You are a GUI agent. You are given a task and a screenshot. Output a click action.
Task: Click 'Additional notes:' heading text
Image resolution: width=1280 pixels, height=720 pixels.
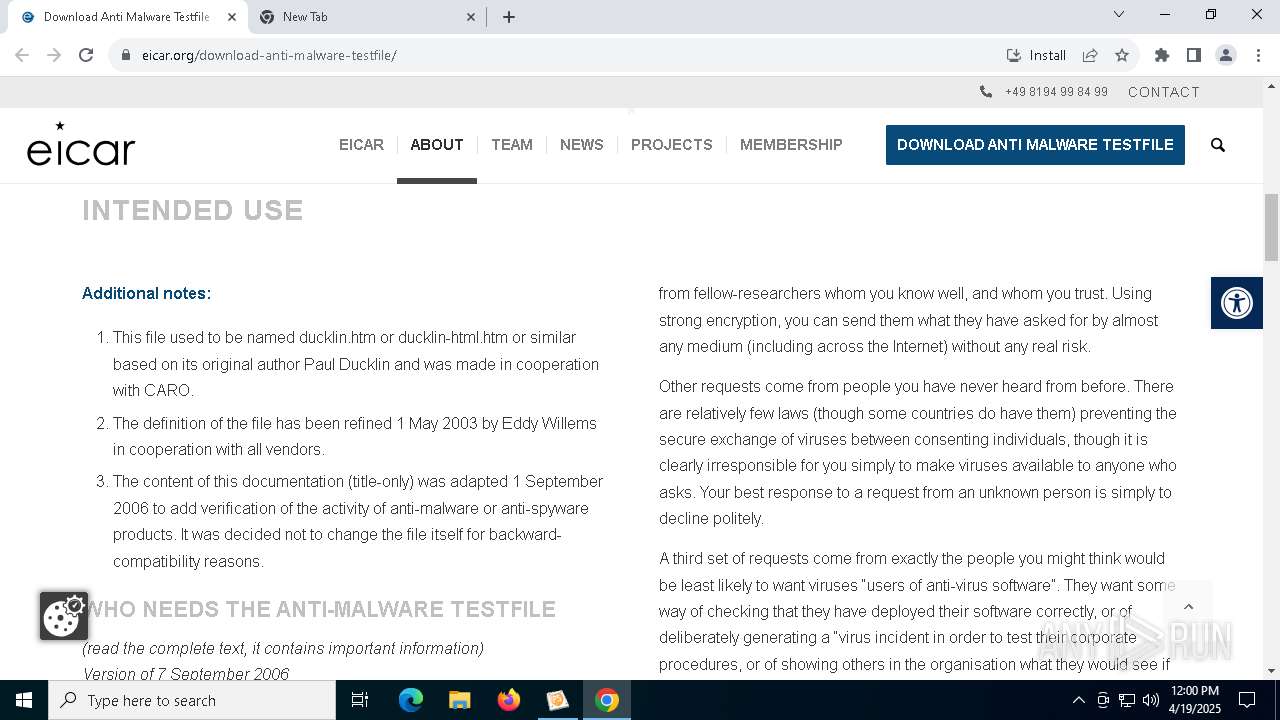(146, 293)
